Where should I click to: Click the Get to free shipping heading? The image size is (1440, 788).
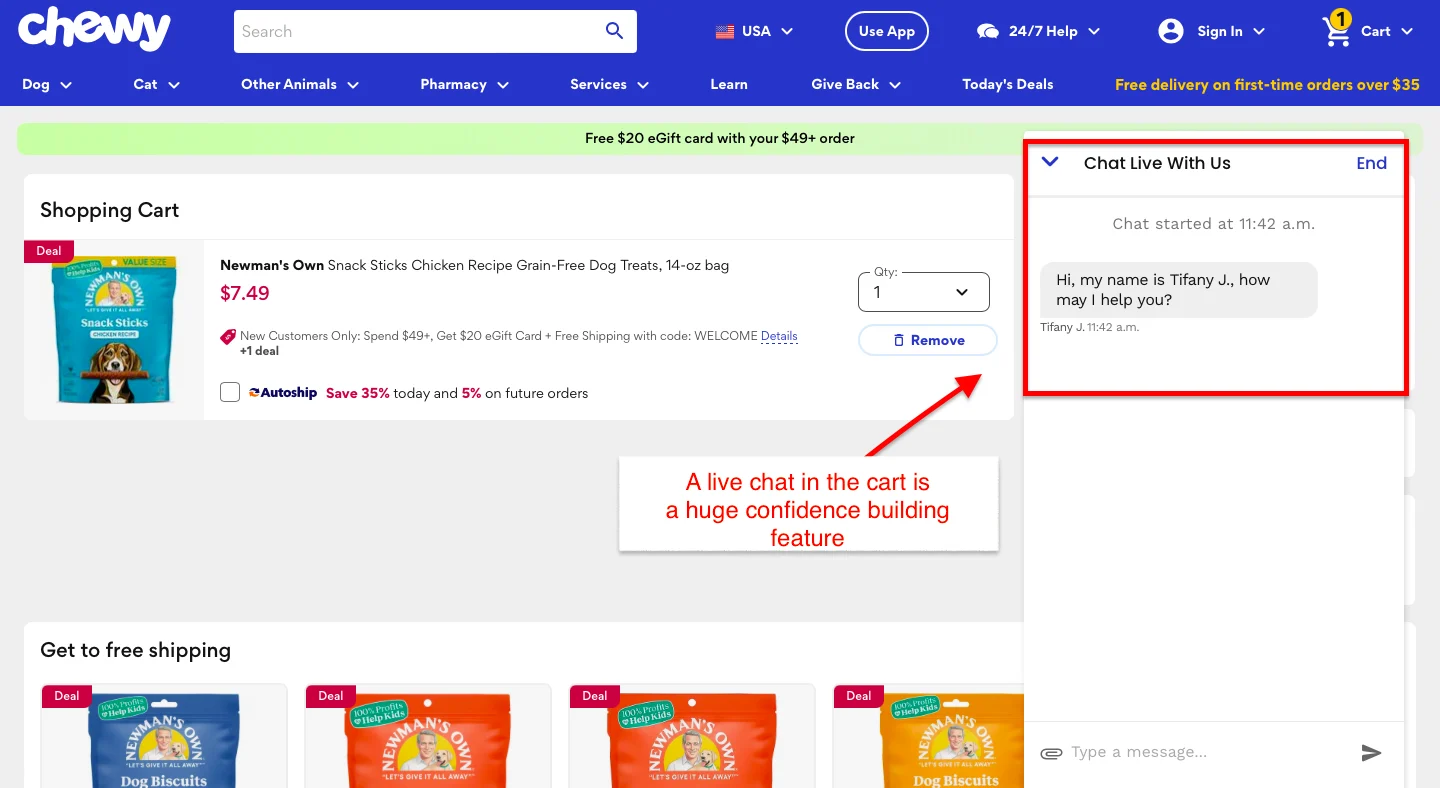(x=135, y=650)
